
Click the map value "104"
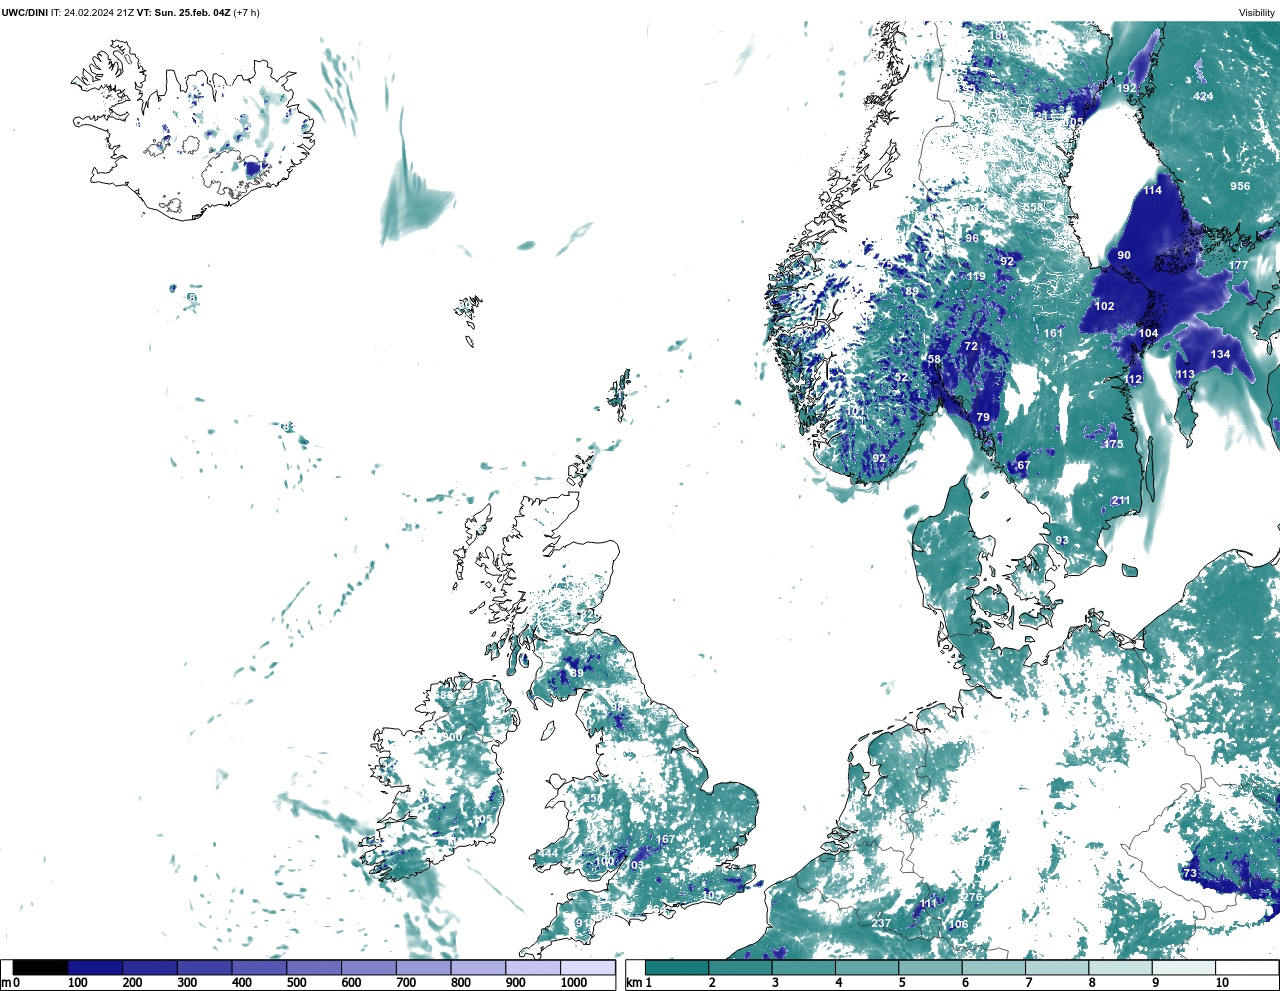click(x=1148, y=333)
